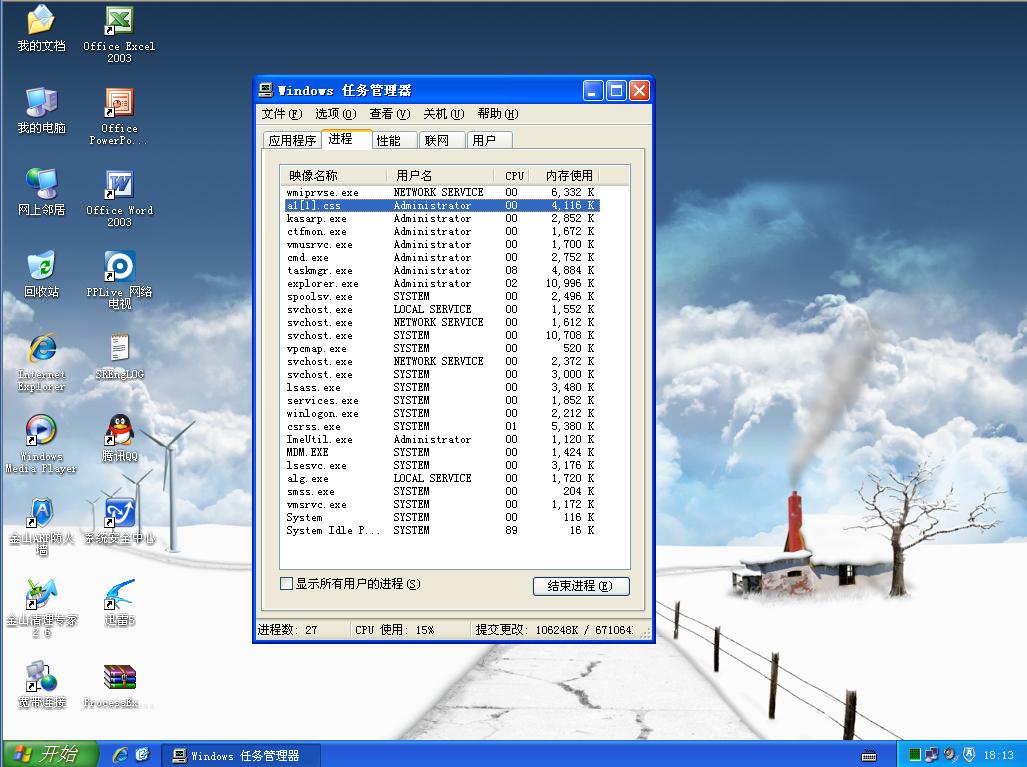Select the al[1].css process row
Screen dimensions: 1027x767
tap(441, 206)
